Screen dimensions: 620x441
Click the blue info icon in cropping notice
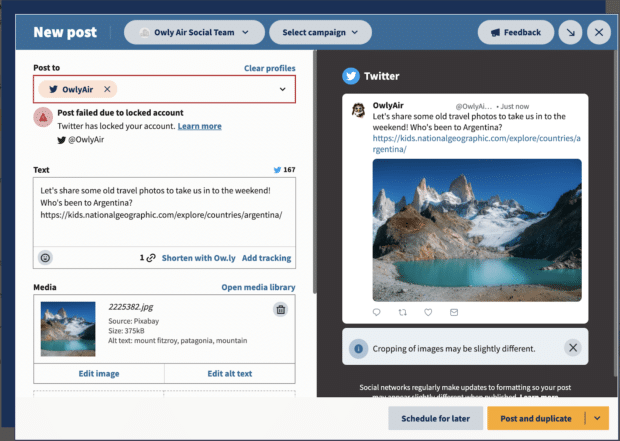[359, 349]
